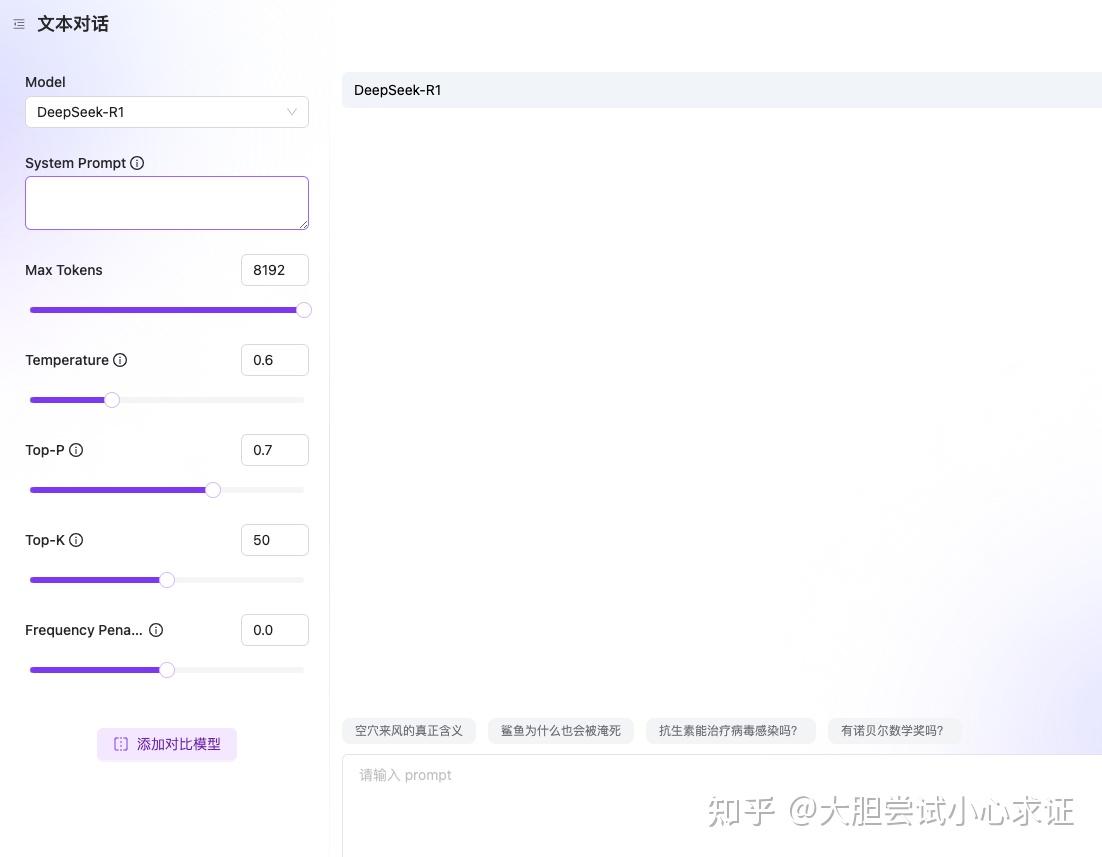Click the 文本对话 page title
Screen dimensions: 1102x857
coord(73,24)
